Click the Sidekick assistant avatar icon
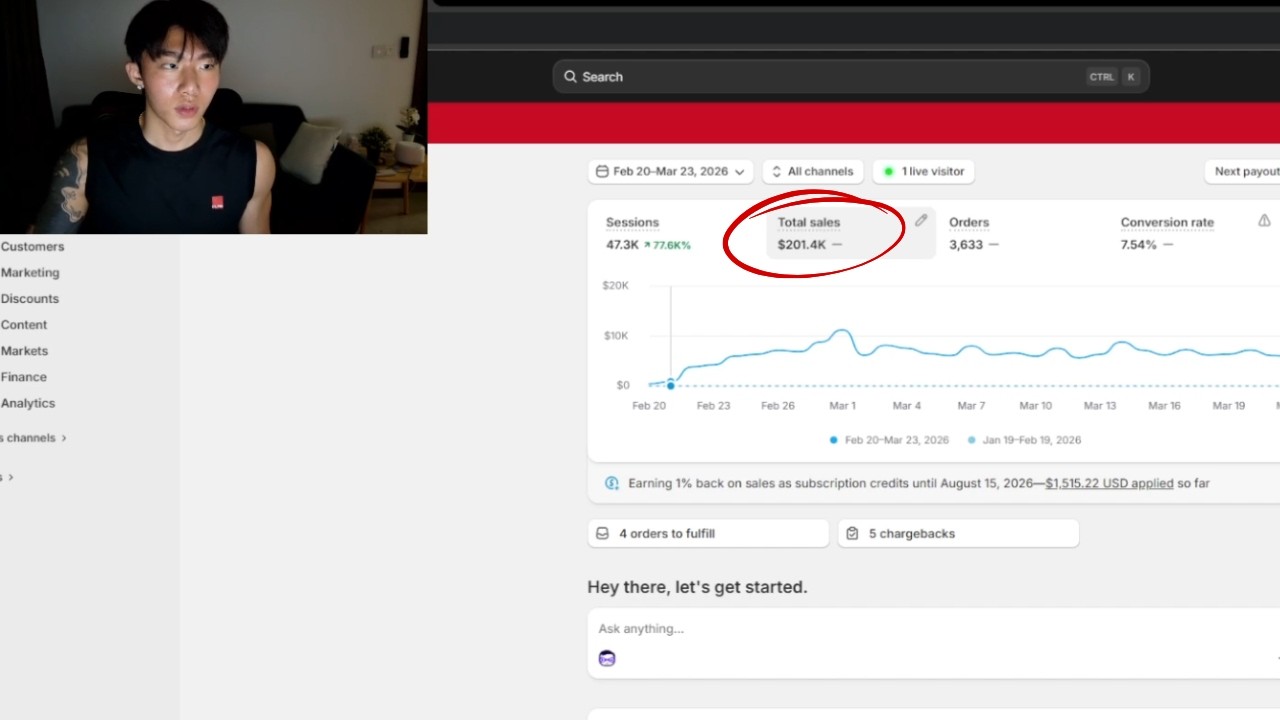The width and height of the screenshot is (1280, 720). pyautogui.click(x=607, y=658)
